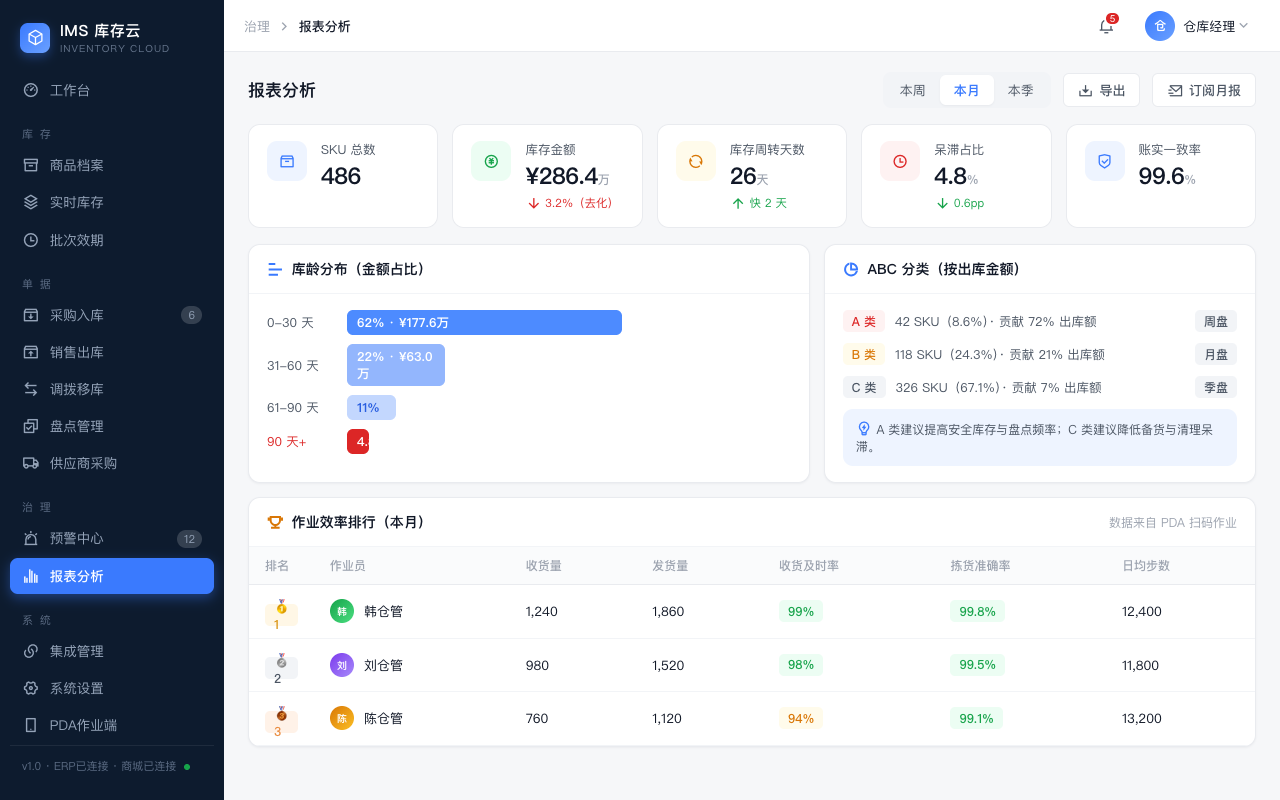The width and height of the screenshot is (1280, 800).
Task: Click the 周盘 tag for A 类
Action: tap(1216, 321)
